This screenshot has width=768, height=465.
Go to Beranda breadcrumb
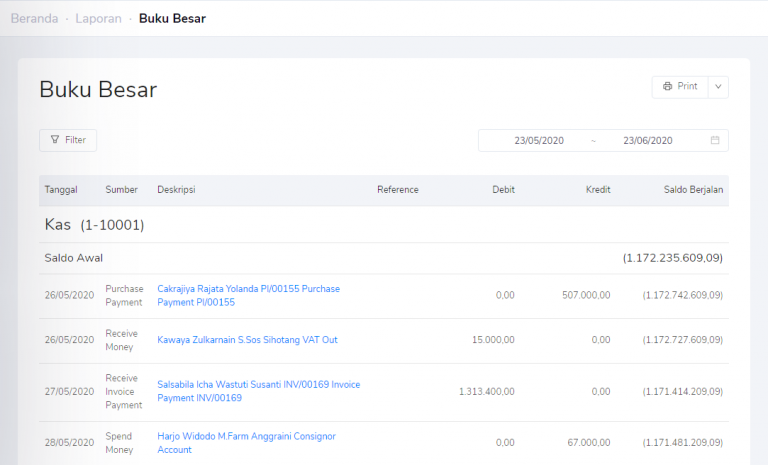point(34,18)
